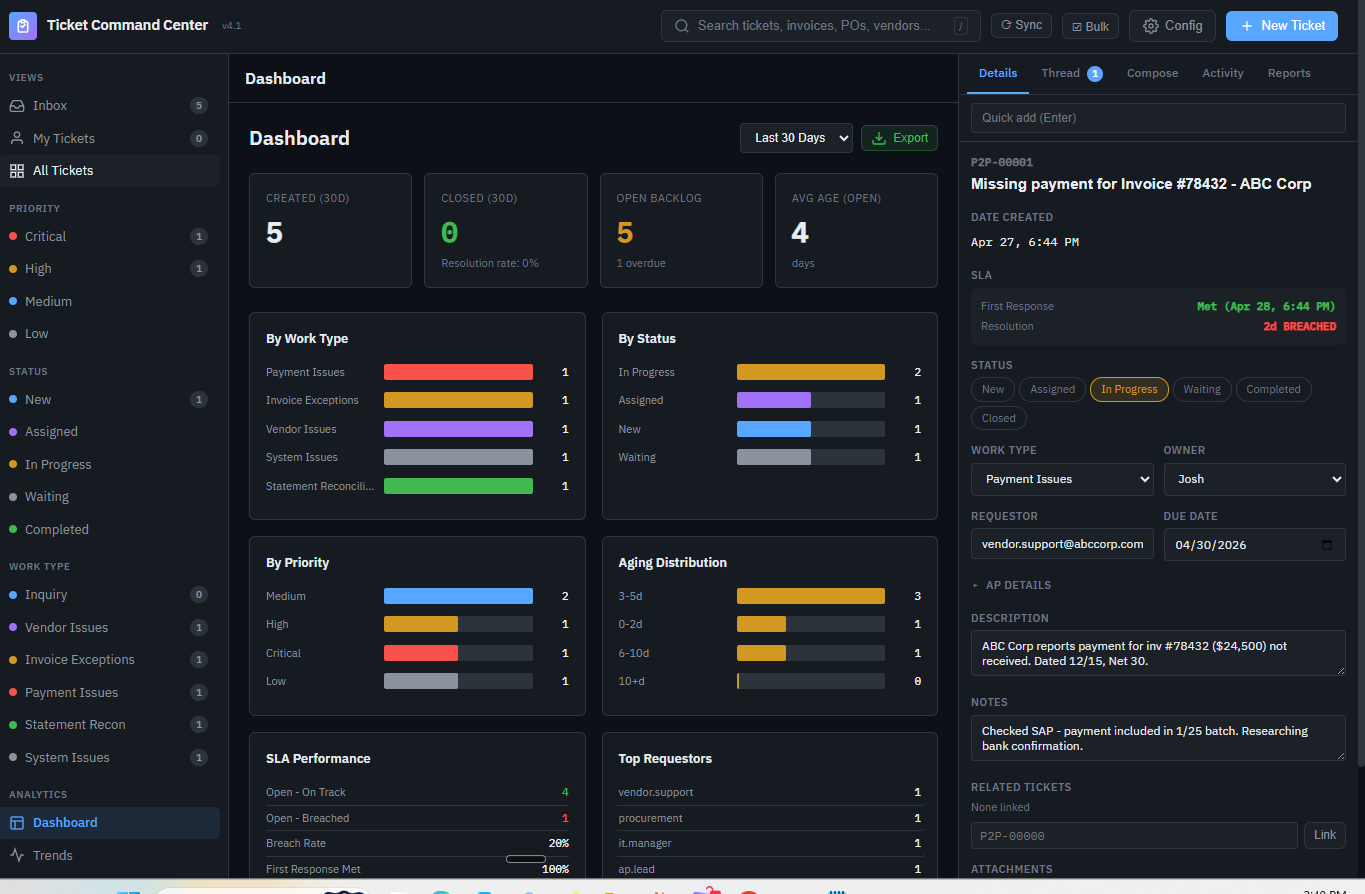This screenshot has width=1365, height=894.
Task: Filter by Medium priority in sidebar
Action: pos(110,302)
